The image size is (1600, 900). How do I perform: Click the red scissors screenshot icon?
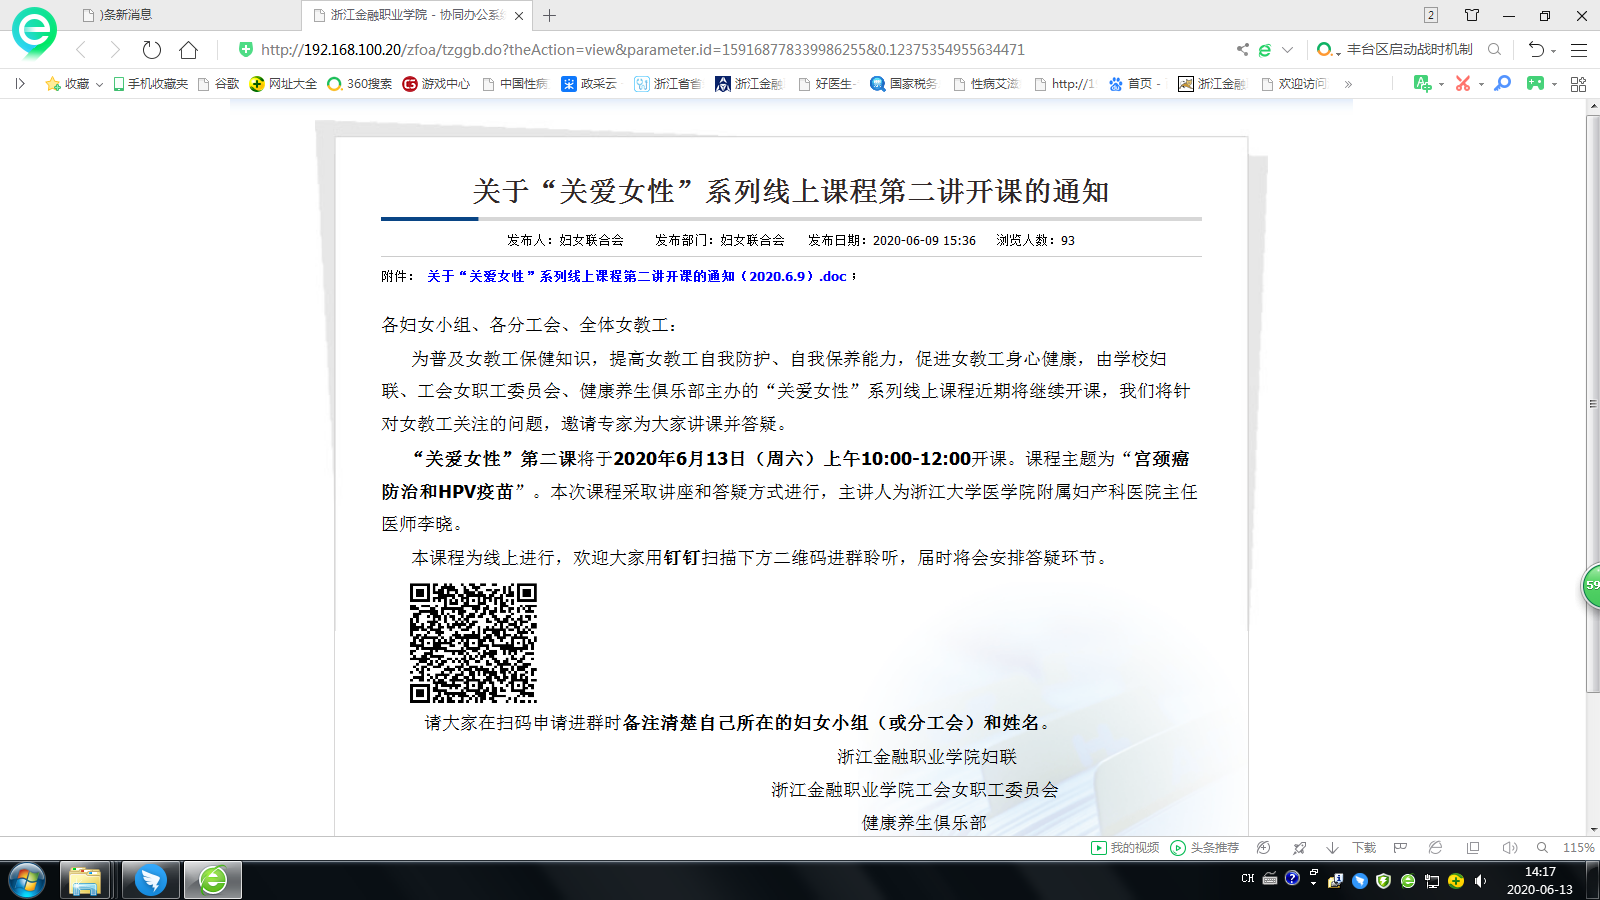pos(1463,84)
